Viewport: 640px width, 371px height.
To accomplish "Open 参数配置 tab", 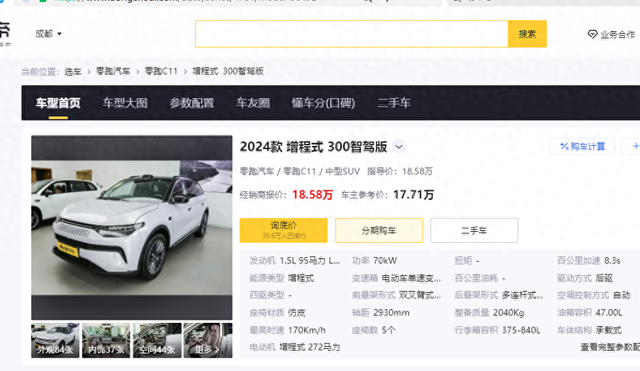I will point(192,103).
